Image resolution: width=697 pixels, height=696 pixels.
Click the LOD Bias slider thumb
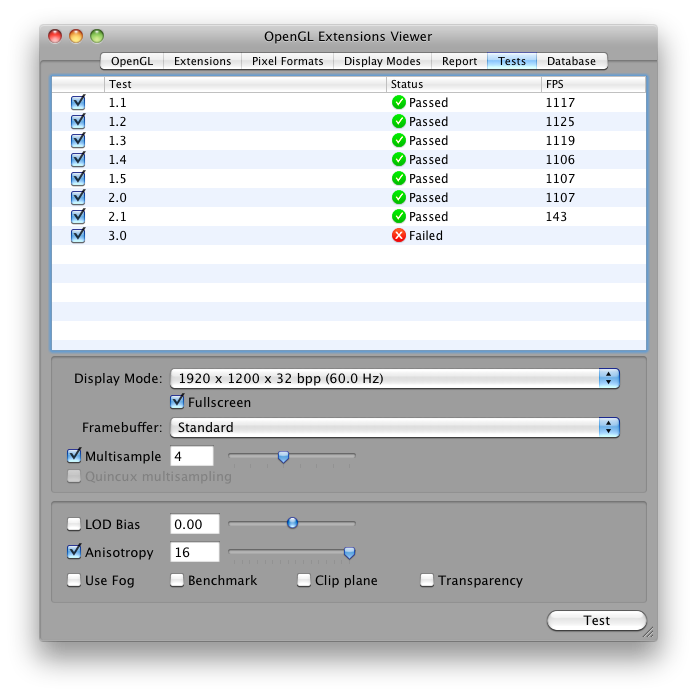292,523
